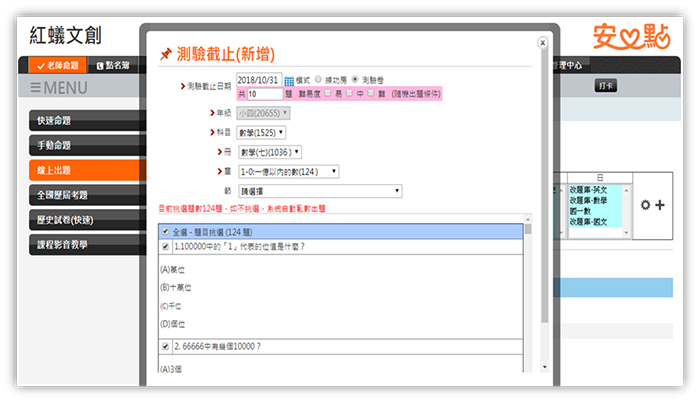Switch to the 點名簿 tab
Screen dimensions: 700x403
[x=113, y=65]
